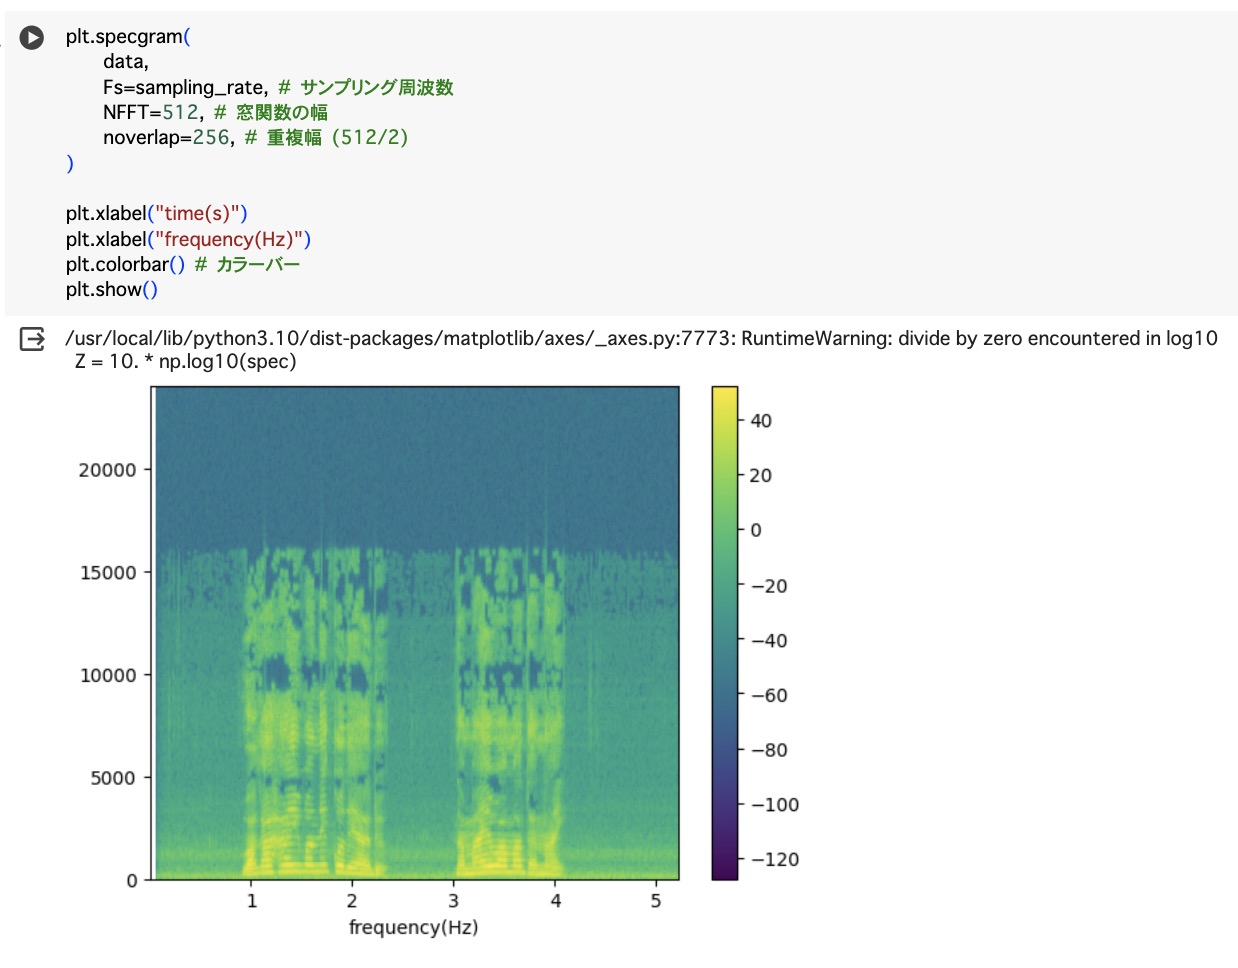1238x968 pixels.
Task: Click the data argument line in code
Action: (x=125, y=62)
